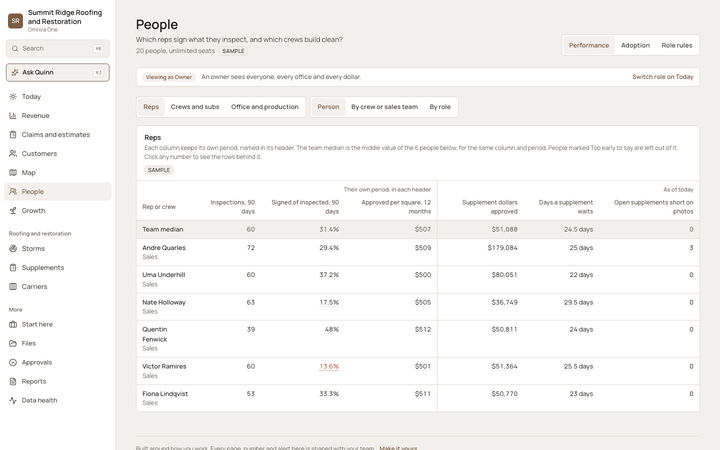720x450 pixels.
Task: Click the Customers people icon
Action: (x=13, y=153)
